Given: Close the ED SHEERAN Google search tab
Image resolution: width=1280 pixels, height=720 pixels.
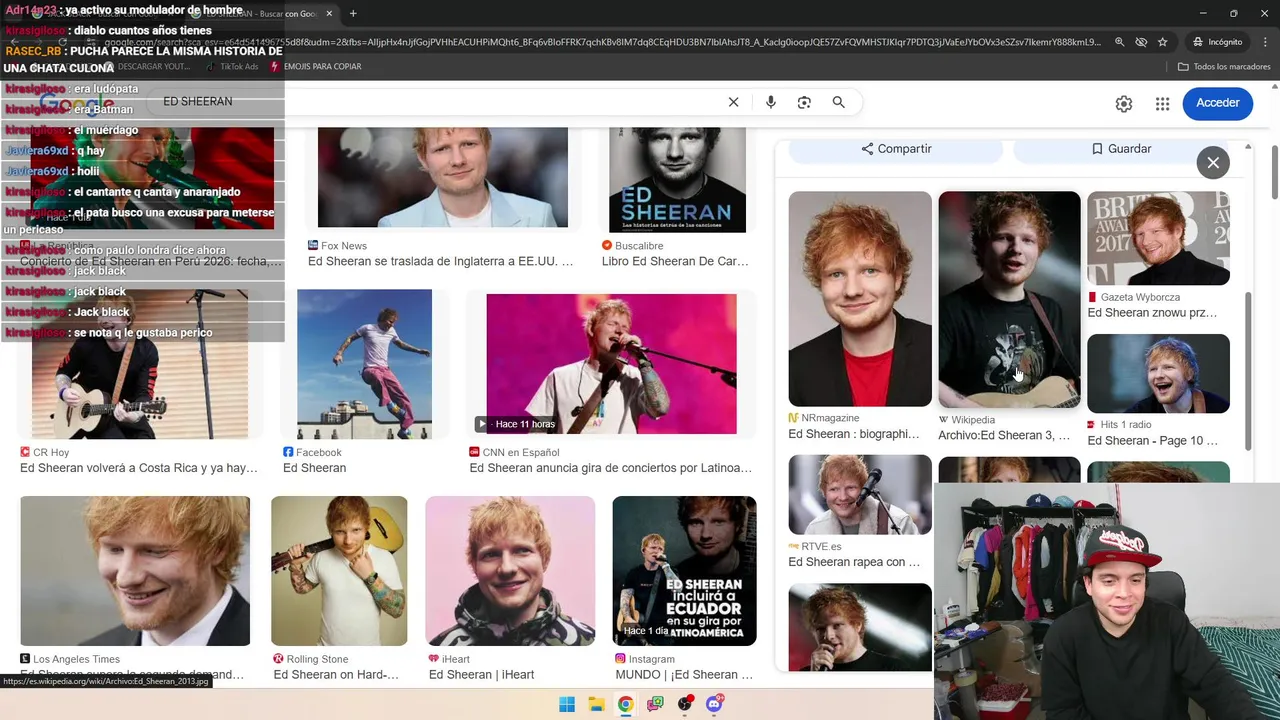Looking at the screenshot, I should [x=329, y=14].
